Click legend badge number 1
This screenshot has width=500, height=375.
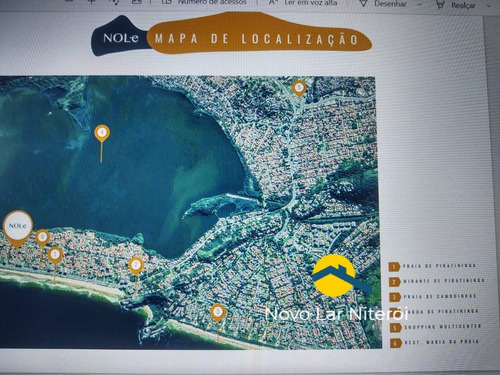click(394, 267)
